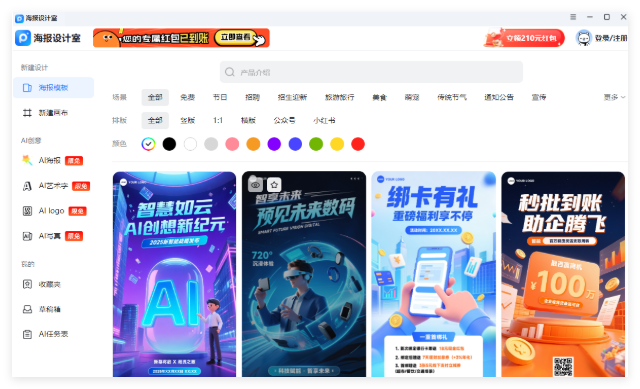This screenshot has height=389, width=640.
Task: Click the 限免 badge next to AI海报
Action: [74, 161]
